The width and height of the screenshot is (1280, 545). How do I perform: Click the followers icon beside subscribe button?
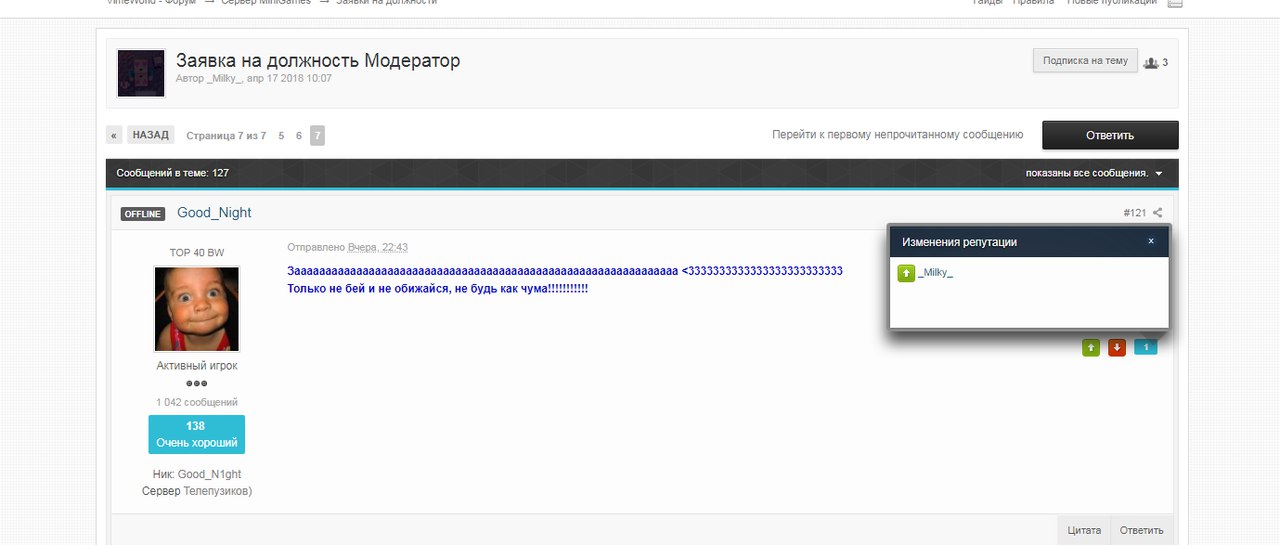tap(1151, 62)
